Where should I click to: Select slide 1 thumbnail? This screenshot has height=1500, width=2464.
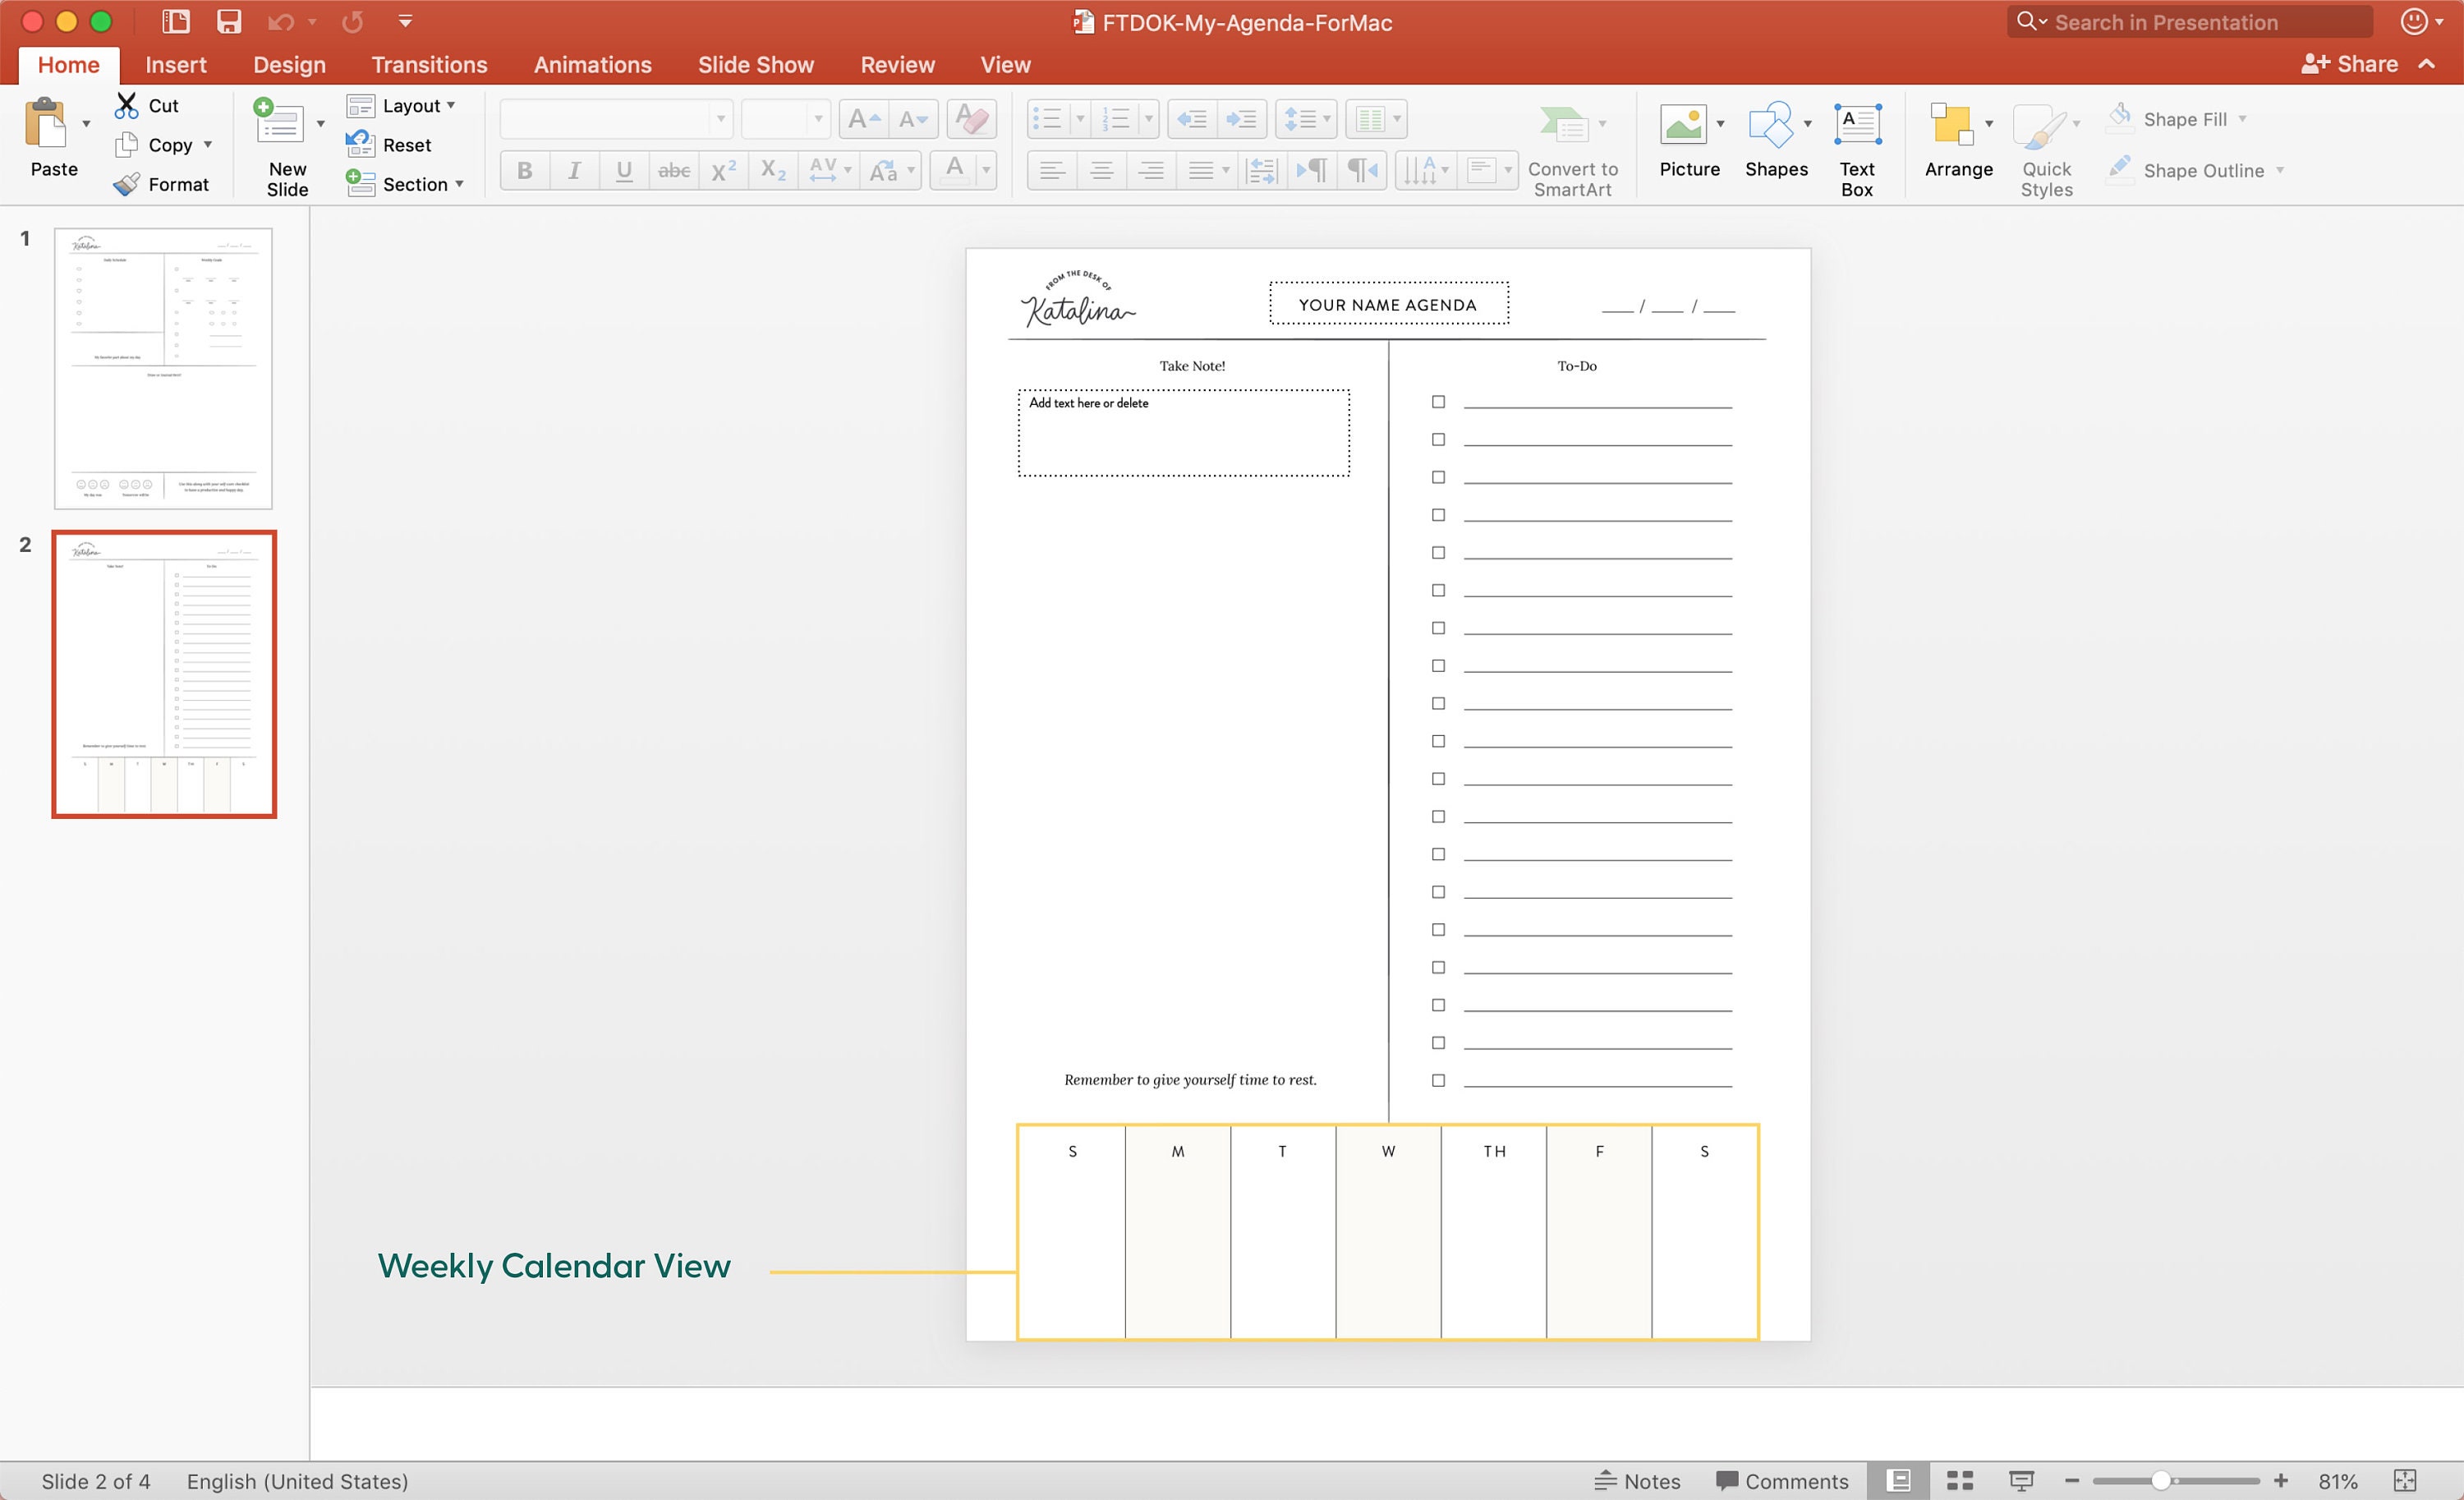coord(163,368)
